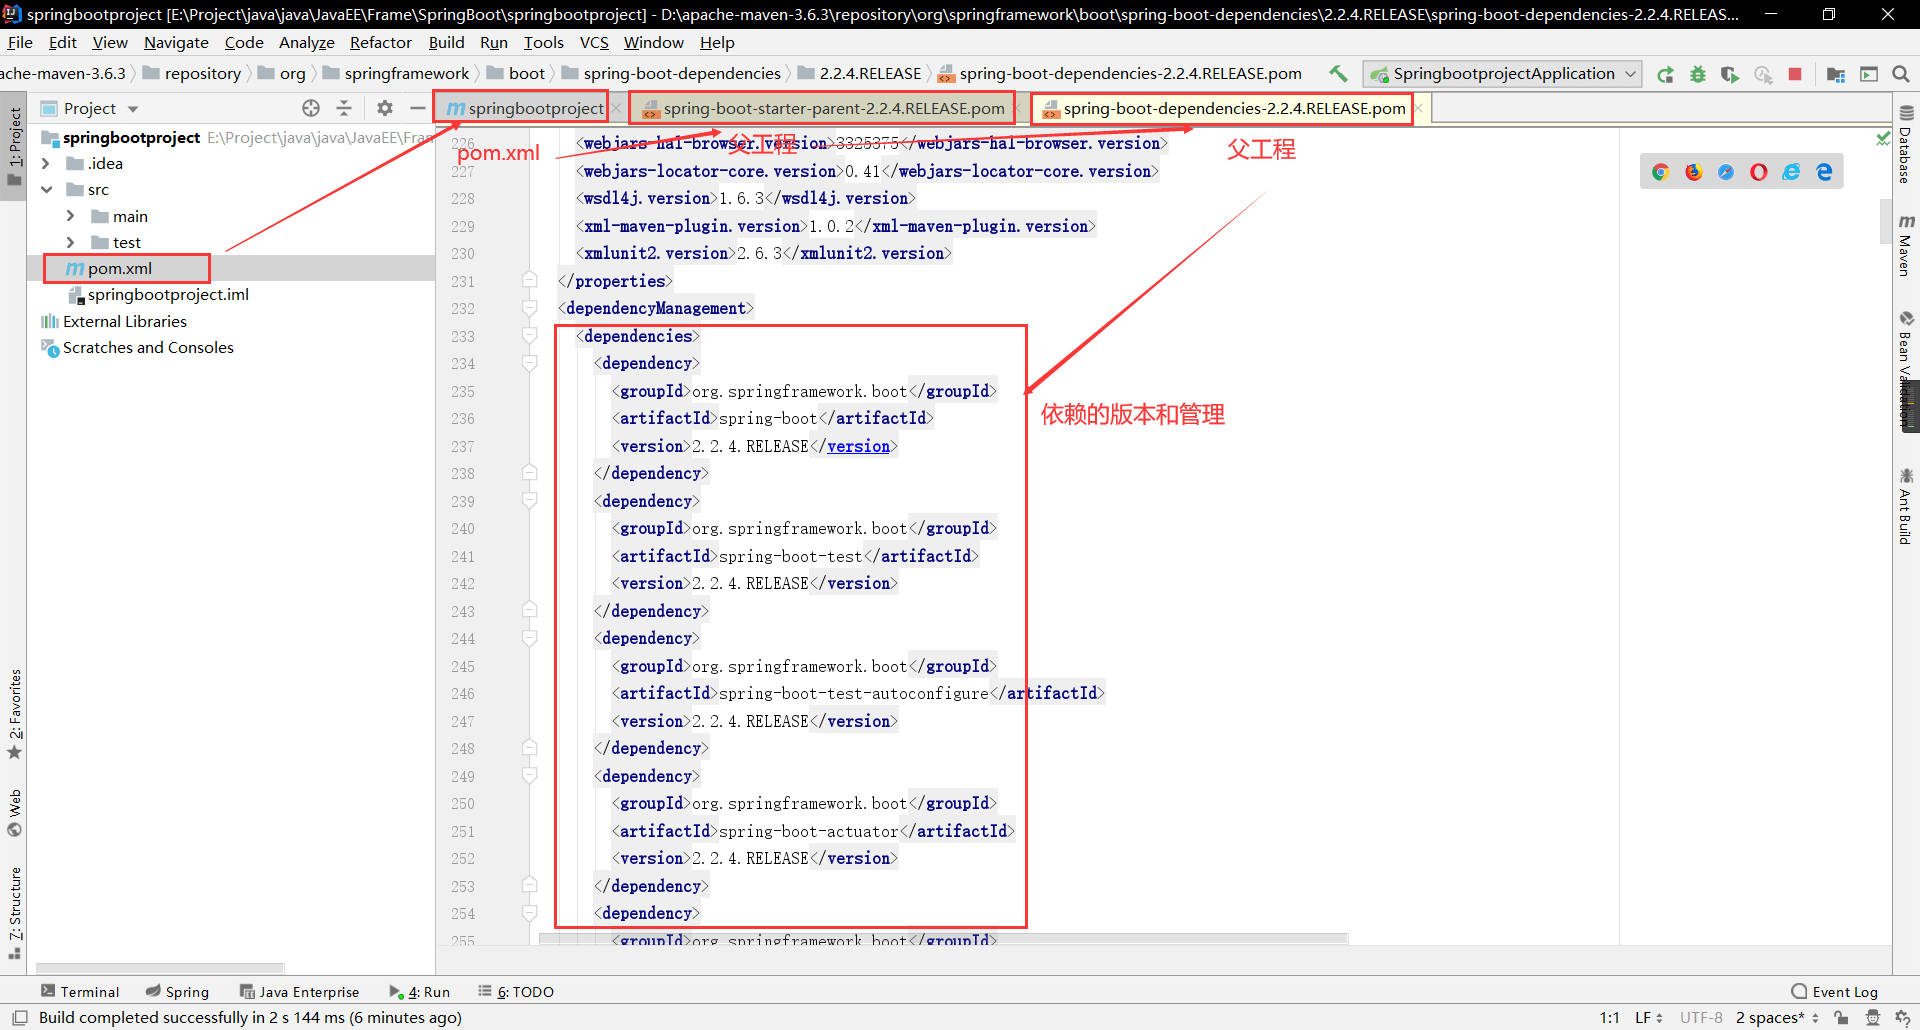Click the profiler run icon in the toolbar
This screenshot has width=1920, height=1030.
(1763, 74)
